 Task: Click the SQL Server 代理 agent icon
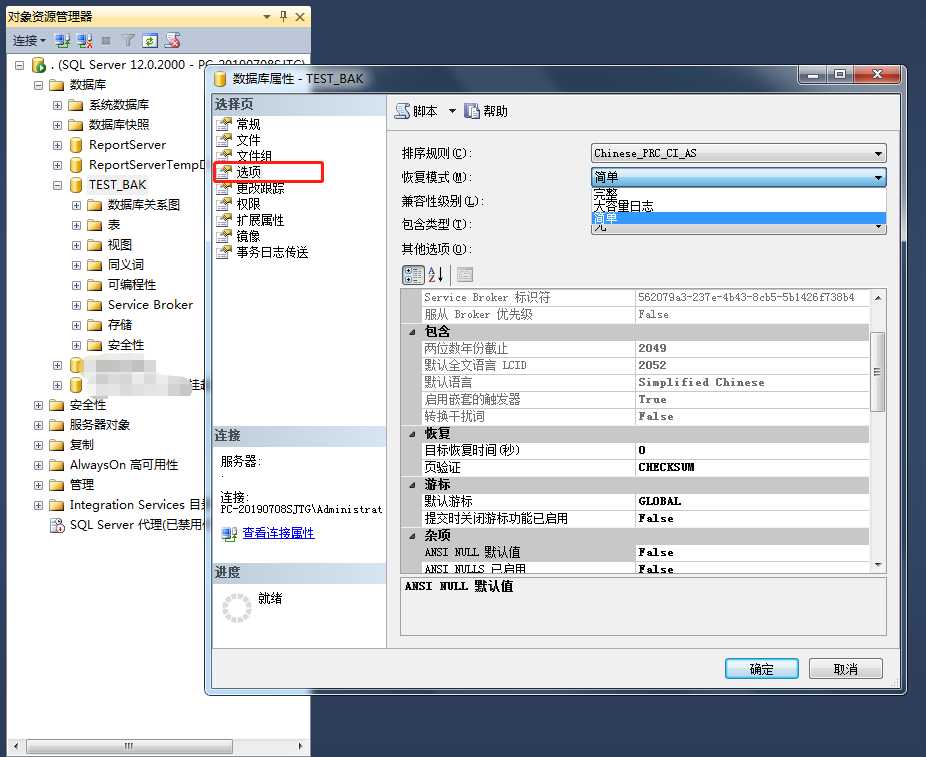click(57, 525)
